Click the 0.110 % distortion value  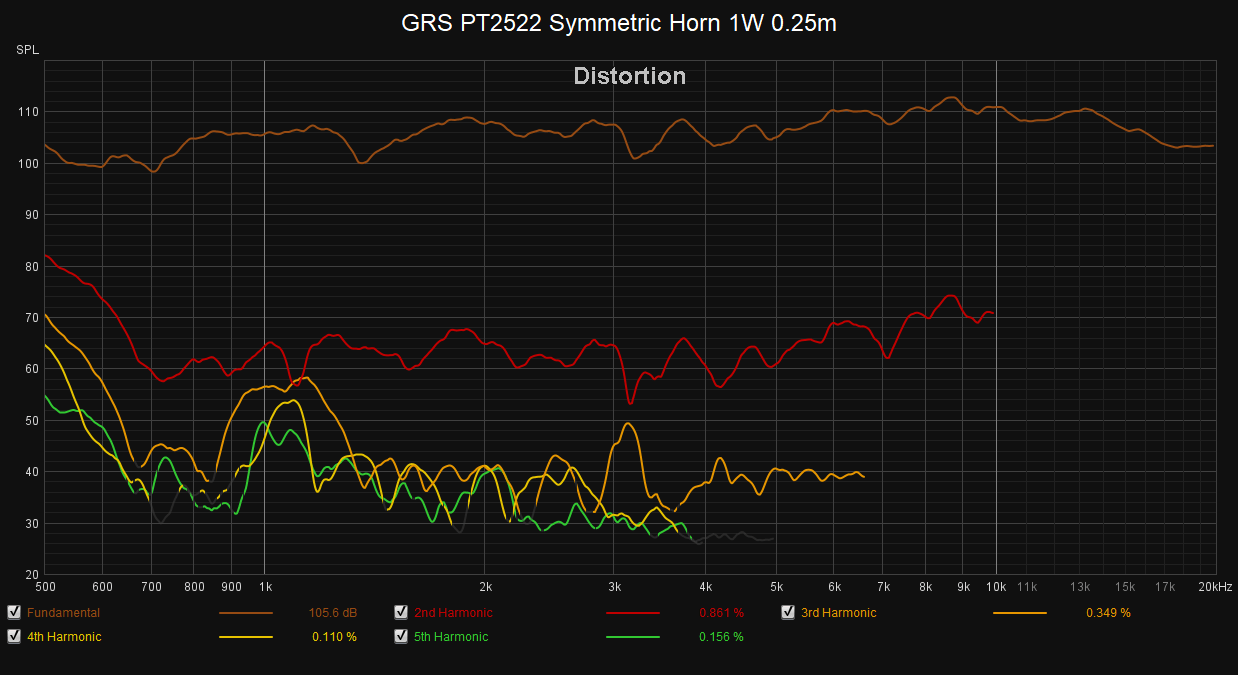tap(334, 636)
